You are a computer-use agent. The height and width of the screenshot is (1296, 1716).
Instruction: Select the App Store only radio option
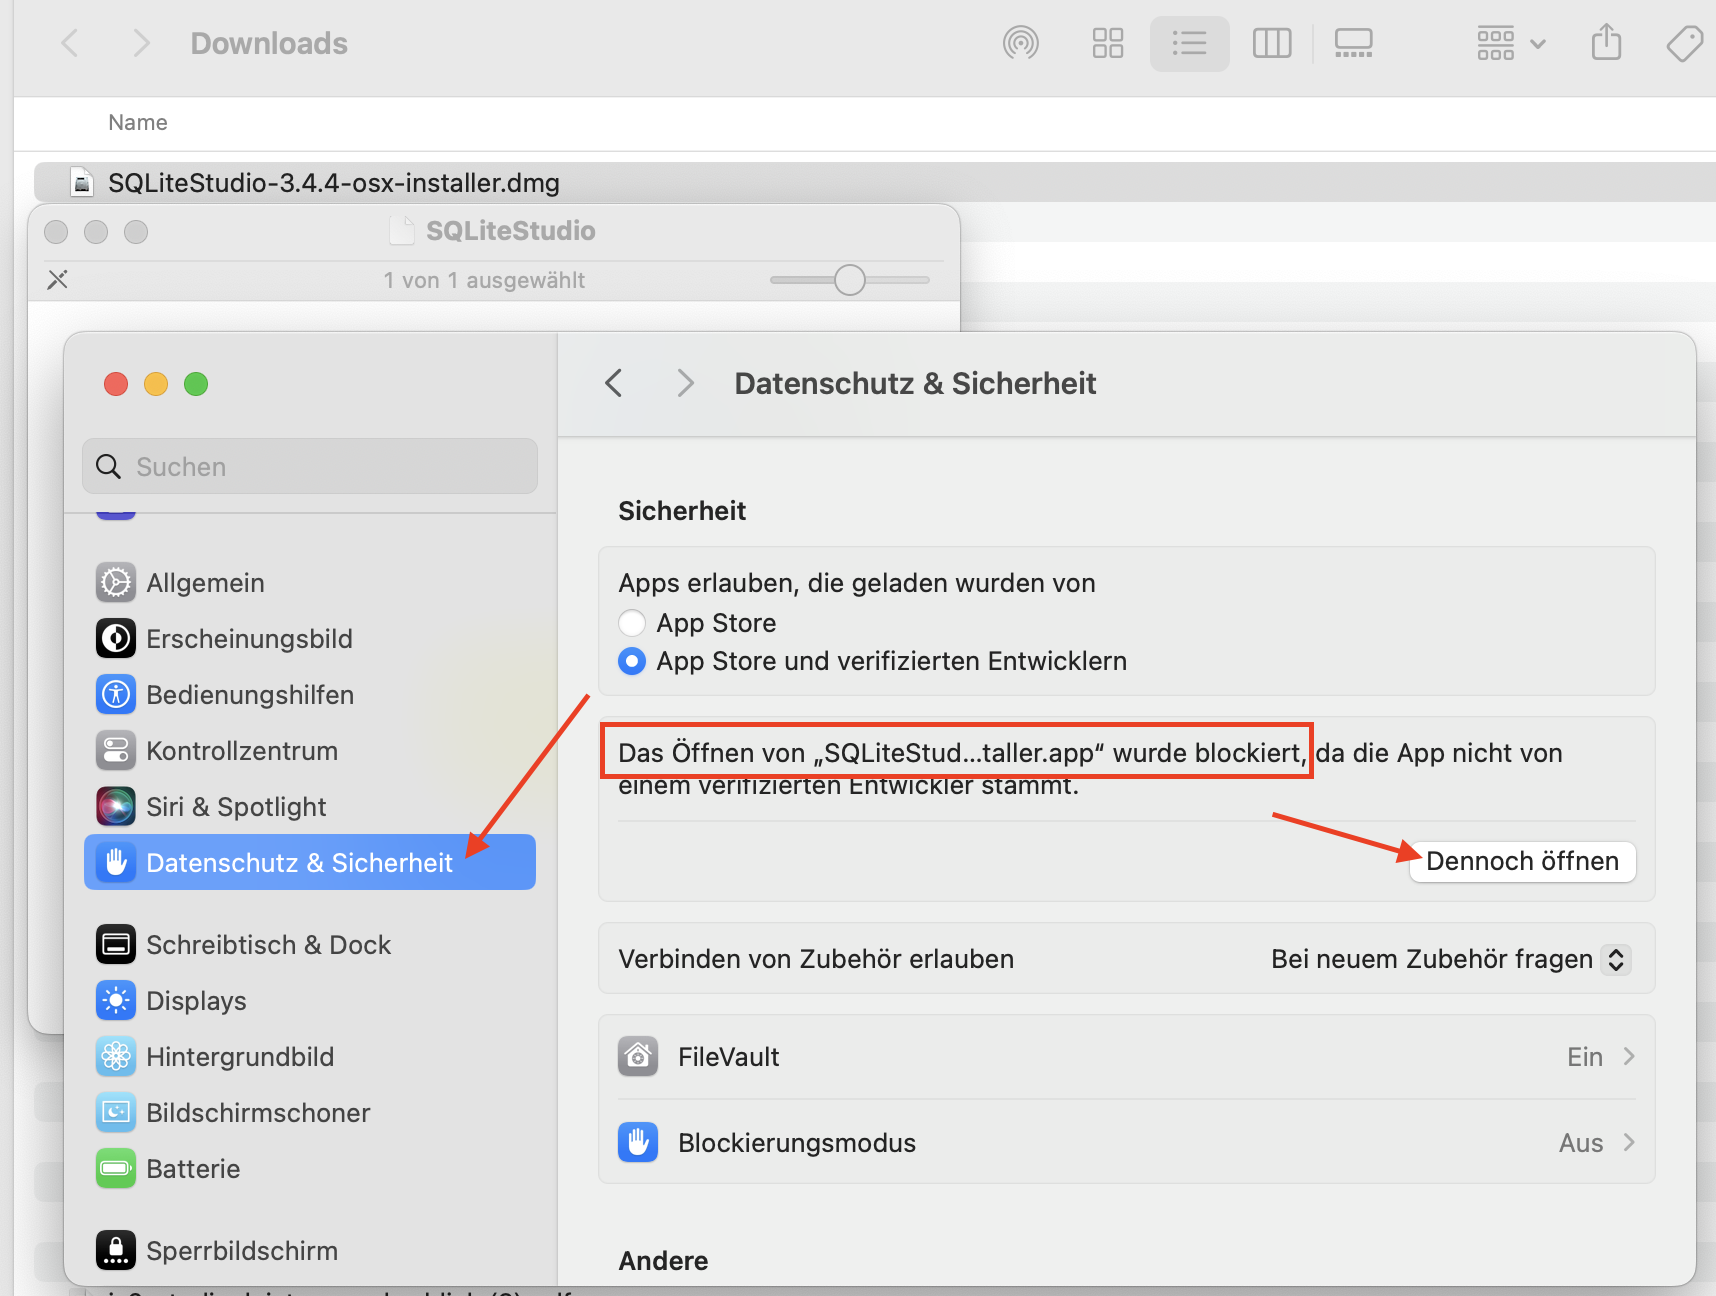click(632, 623)
